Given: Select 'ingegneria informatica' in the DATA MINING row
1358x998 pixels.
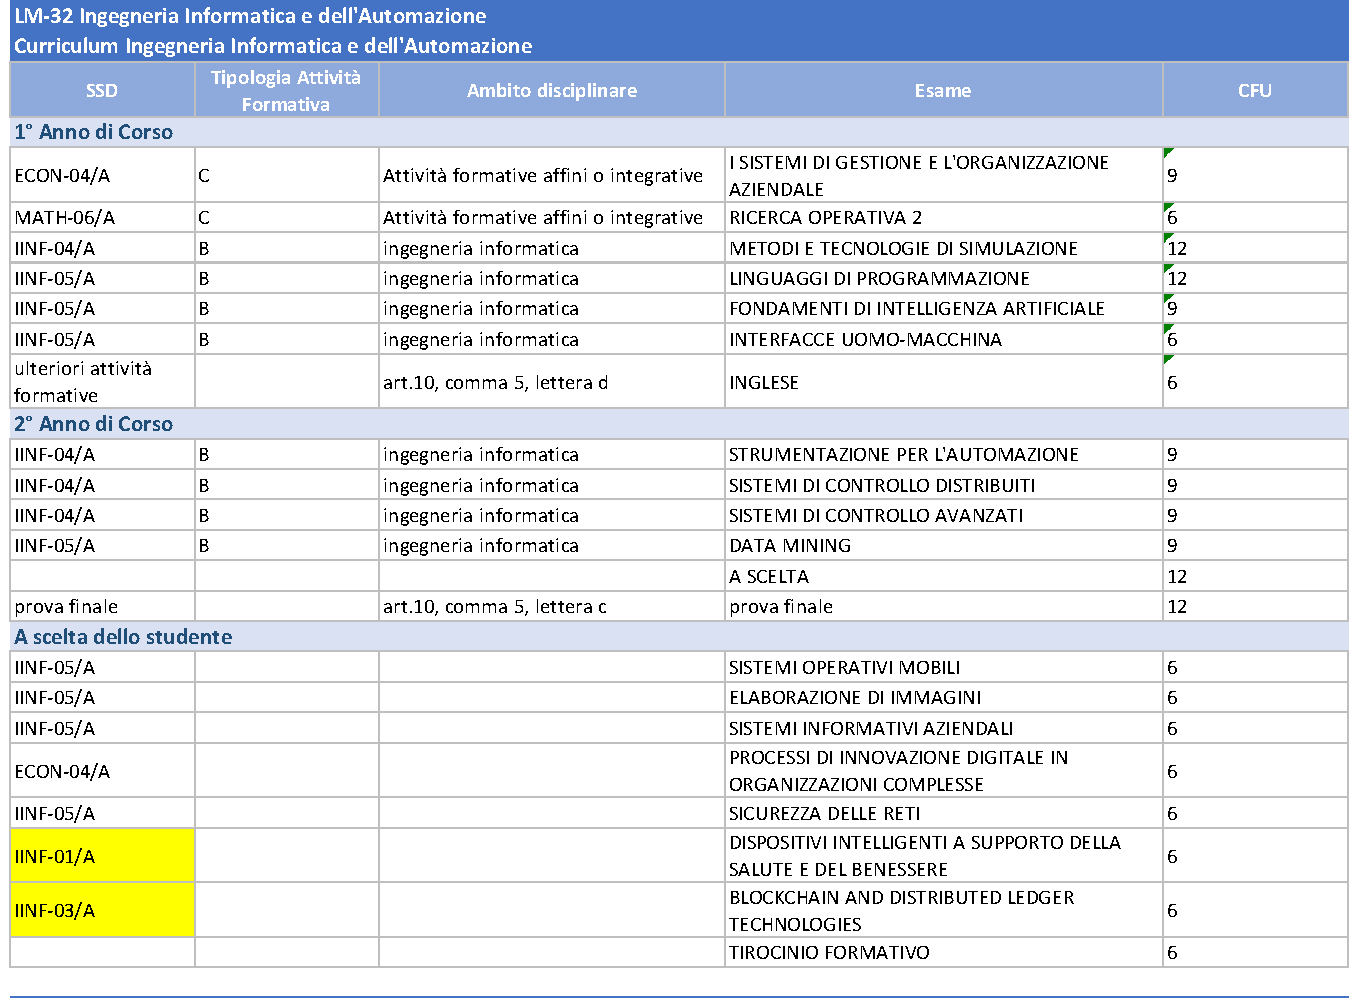Looking at the screenshot, I should tap(552, 545).
